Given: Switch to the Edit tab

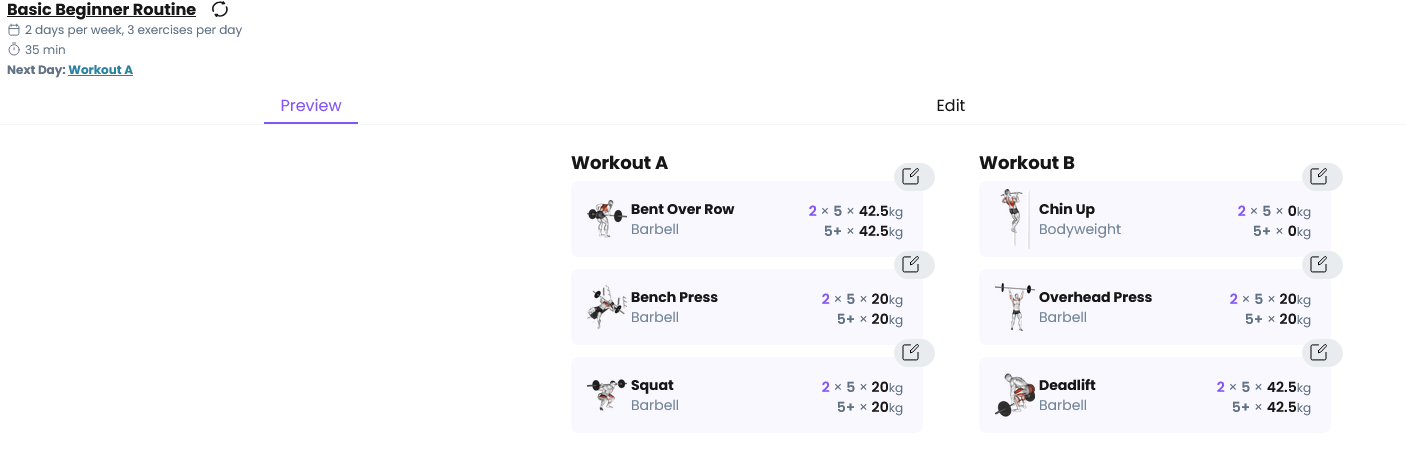Looking at the screenshot, I should (x=950, y=106).
